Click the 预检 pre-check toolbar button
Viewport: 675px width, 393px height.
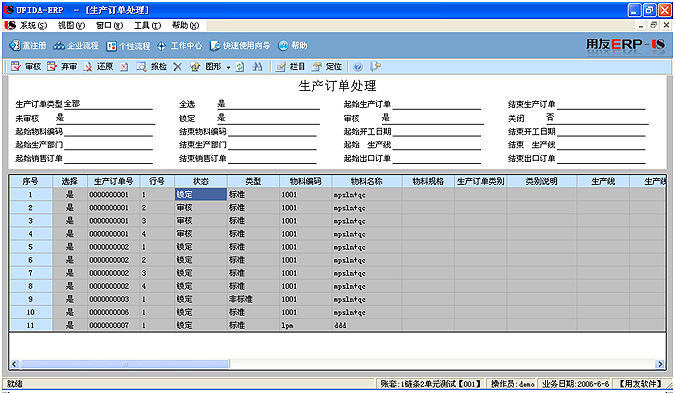click(152, 67)
